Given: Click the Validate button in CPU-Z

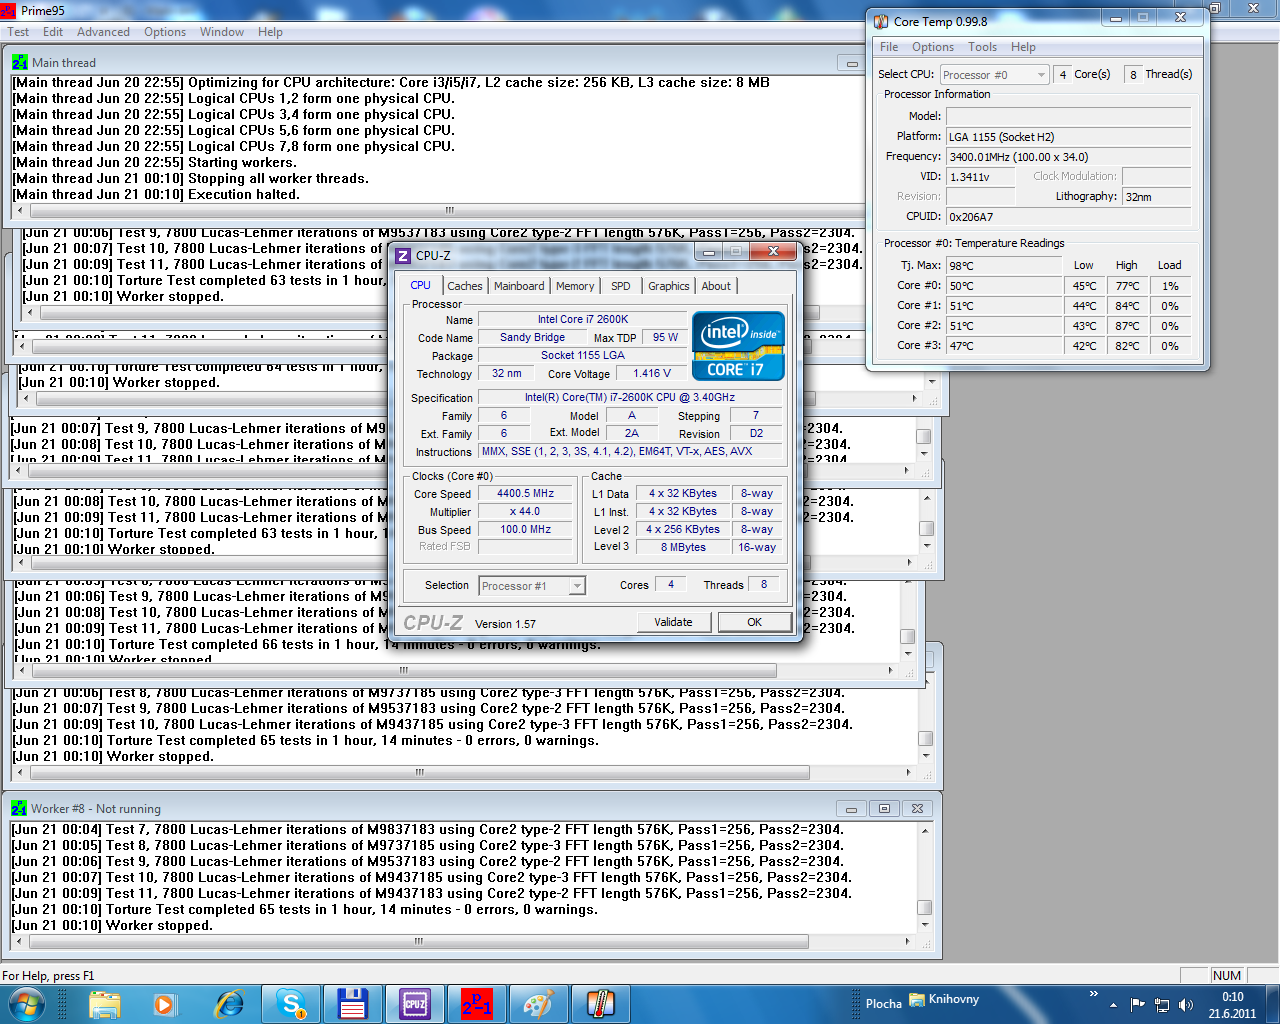Looking at the screenshot, I should [673, 622].
